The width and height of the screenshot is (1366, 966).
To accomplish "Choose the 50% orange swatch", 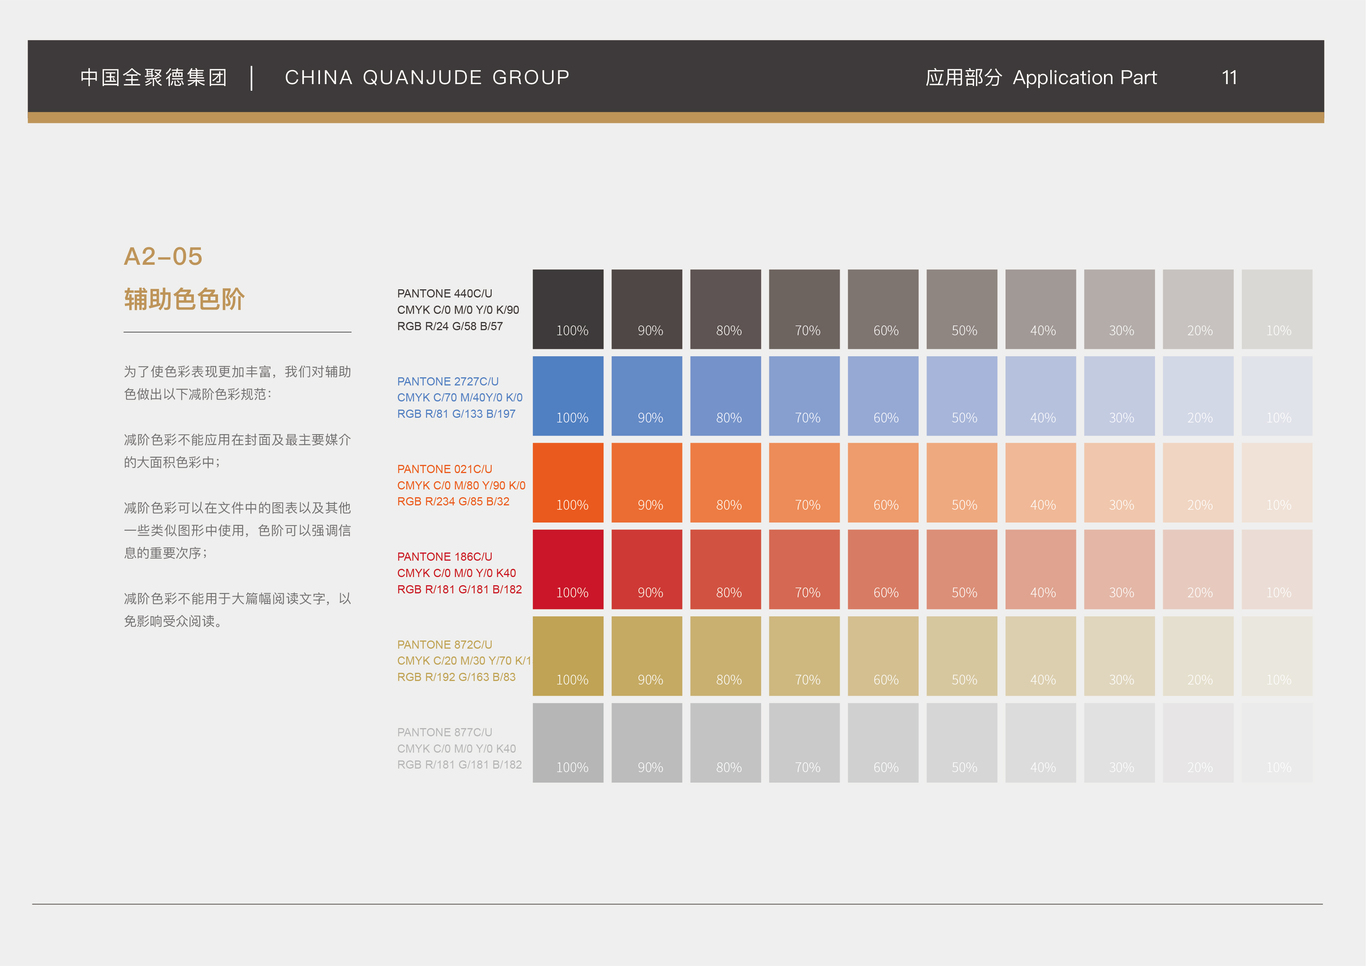I will tap(962, 483).
